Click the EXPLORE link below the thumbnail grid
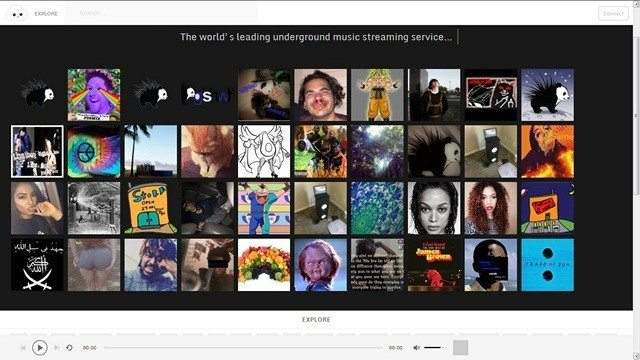Image resolution: width=640 pixels, height=360 pixels. click(x=316, y=320)
